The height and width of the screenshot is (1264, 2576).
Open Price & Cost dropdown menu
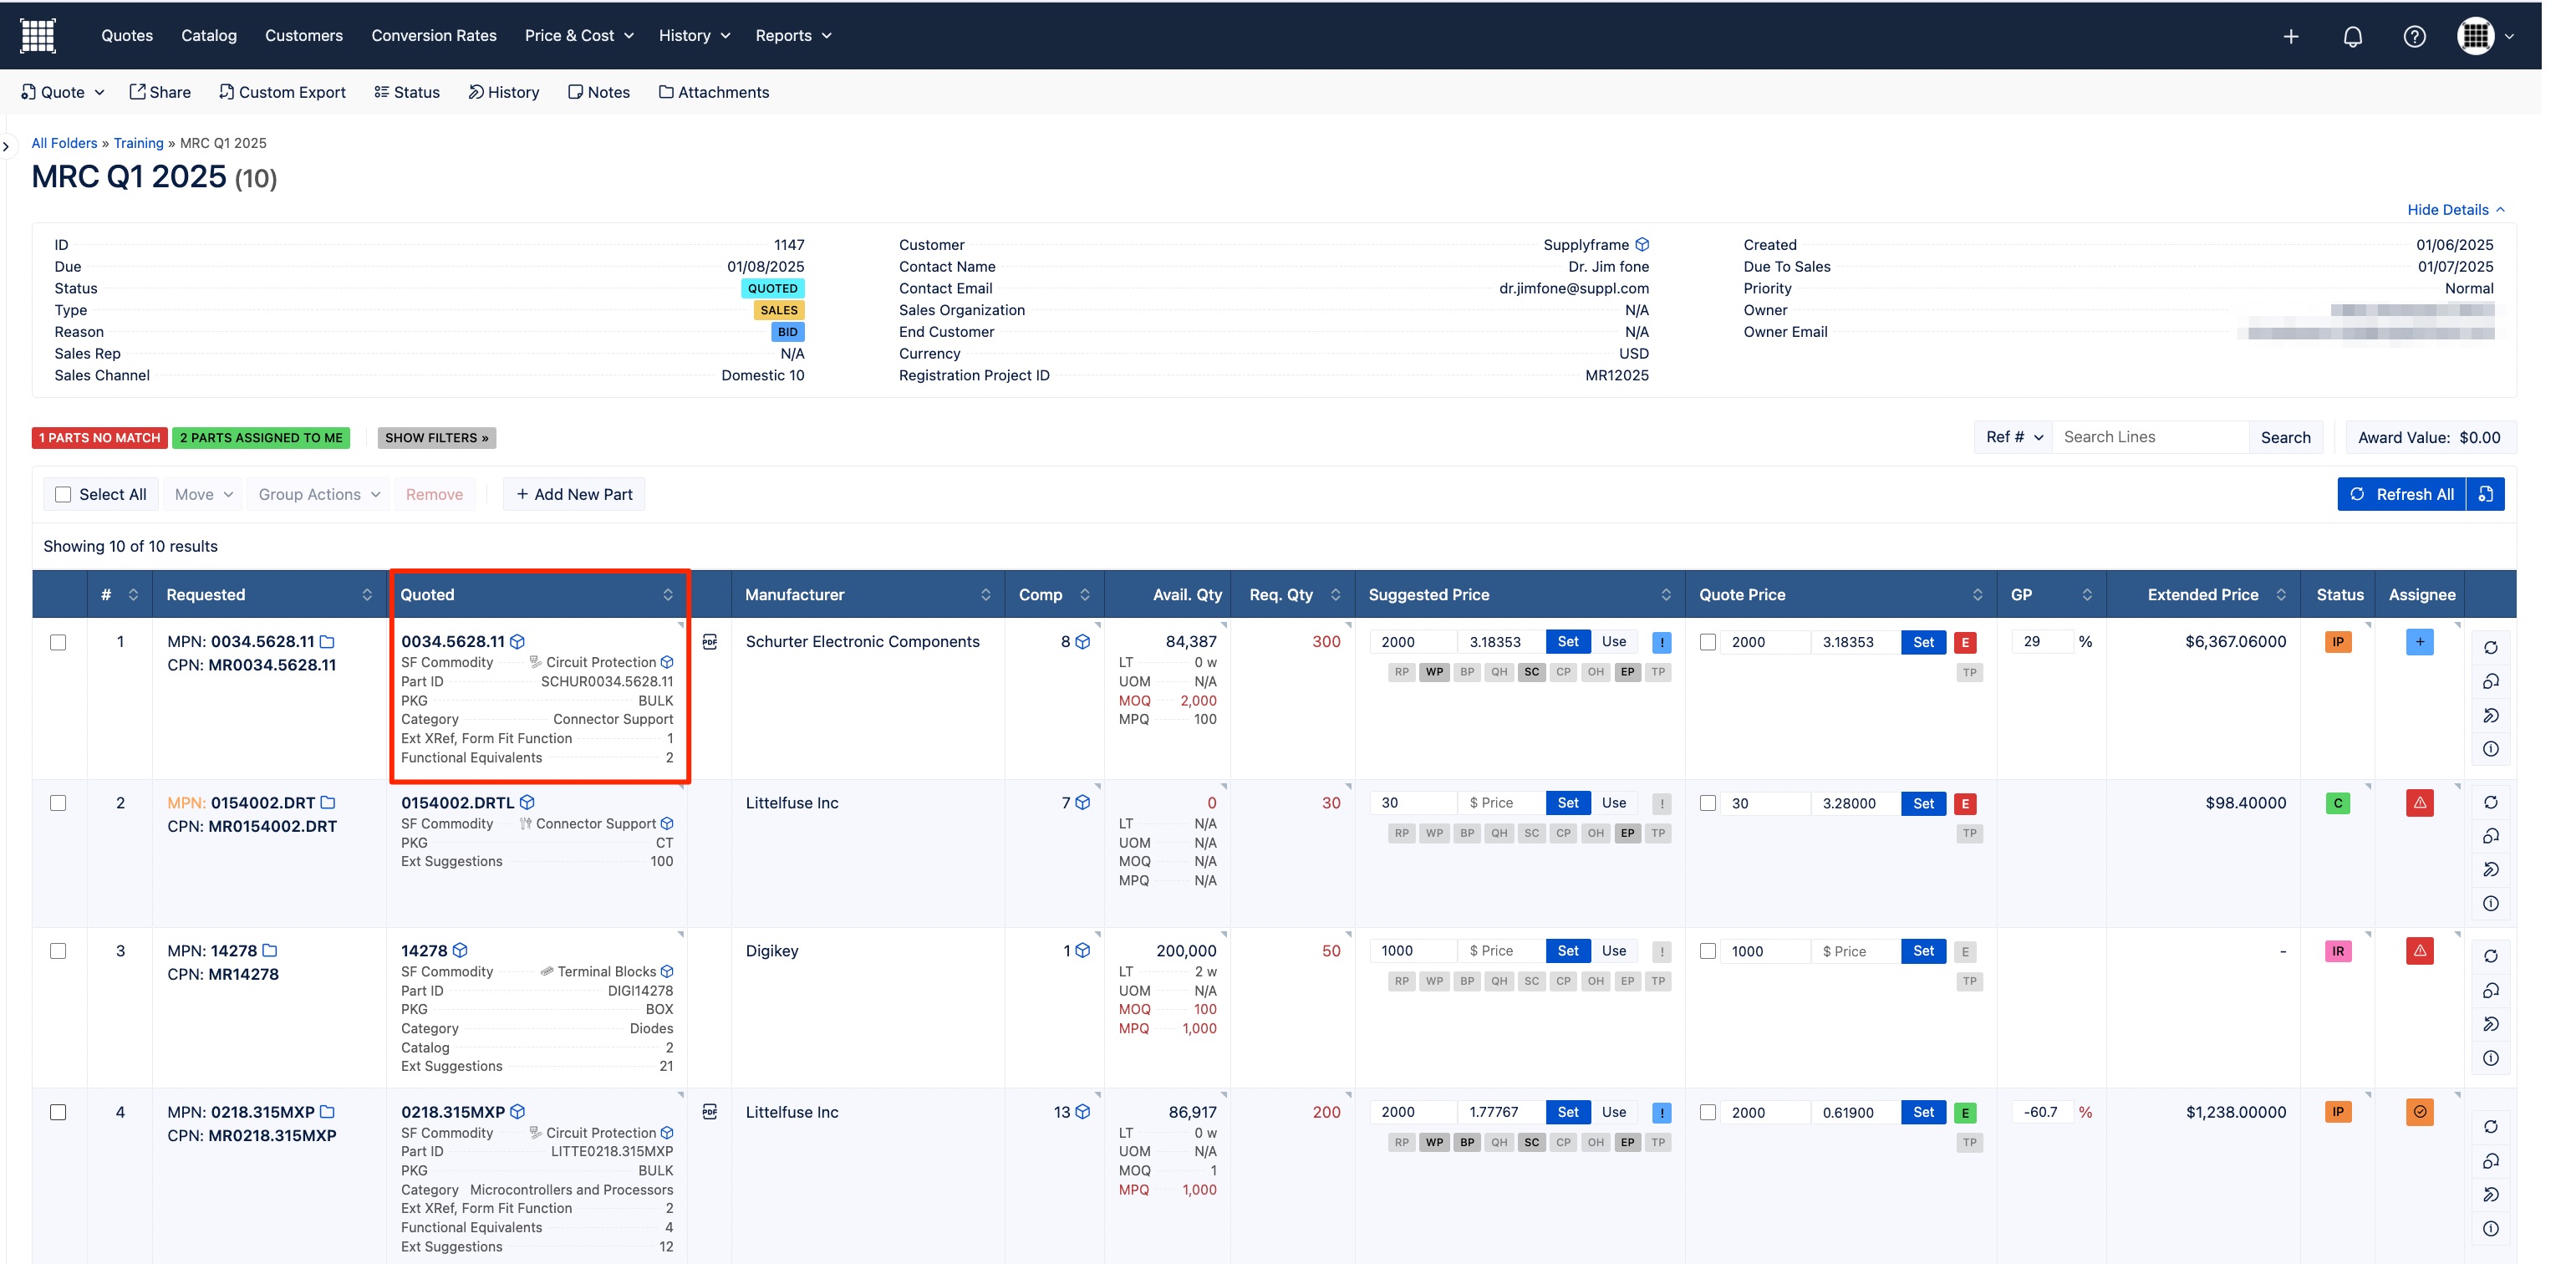tap(579, 36)
